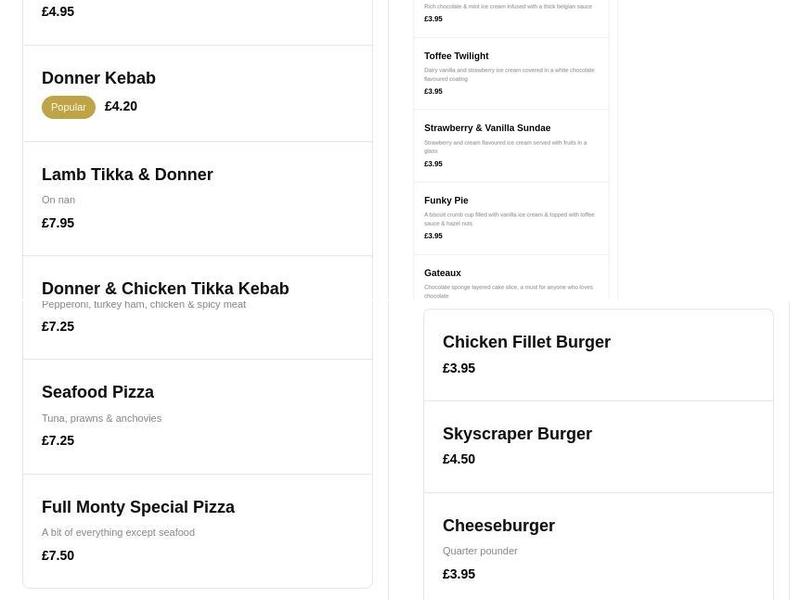The image size is (800, 600).
Task: Pick the quarter pounder Cheeseburger
Action: (x=498, y=525)
